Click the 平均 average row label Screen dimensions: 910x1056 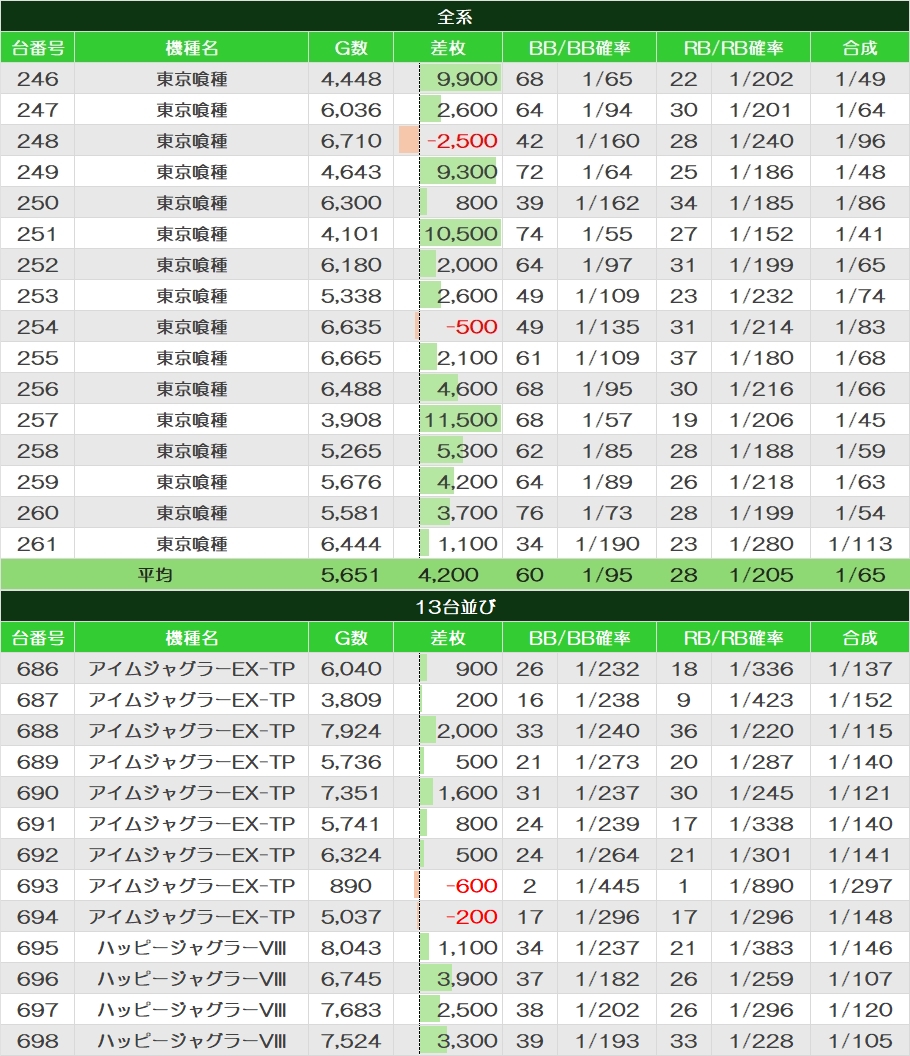pyautogui.click(x=155, y=574)
